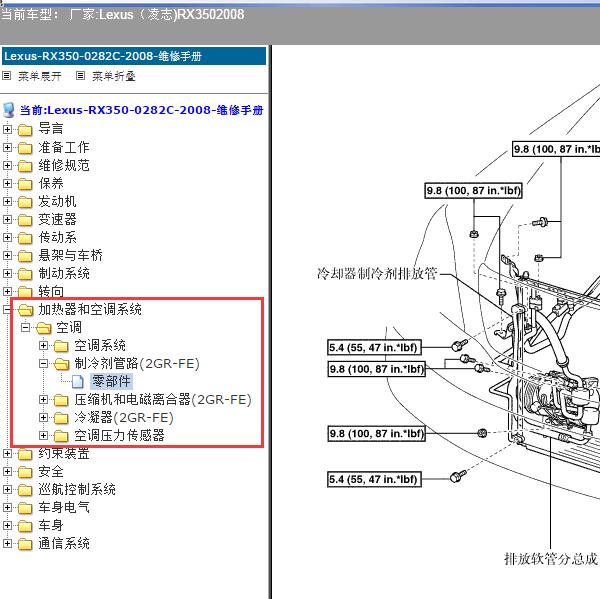Select the 压缩机和电磁离合器(2GR-FE) label
Viewport: 600px width, 599px height.
[x=163, y=400]
